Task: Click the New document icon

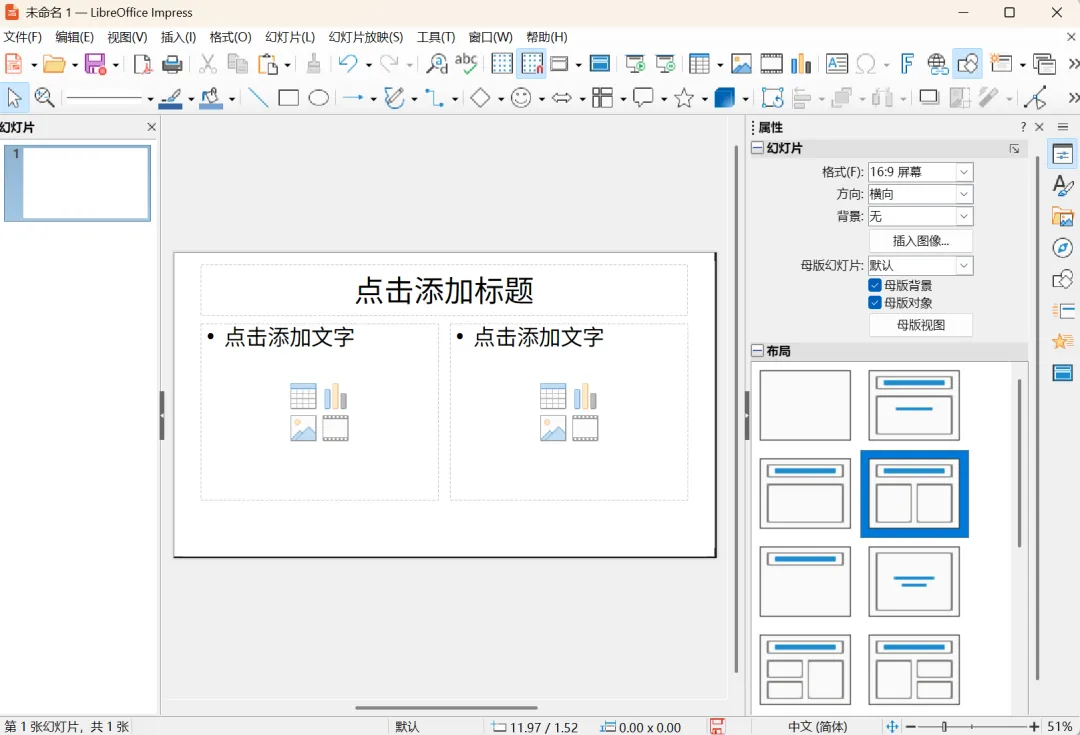Action: (14, 64)
